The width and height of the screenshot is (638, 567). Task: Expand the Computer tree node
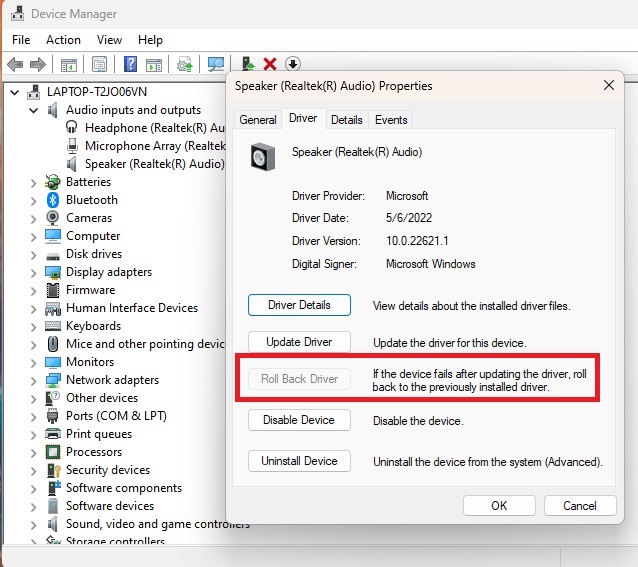pyautogui.click(x=34, y=237)
